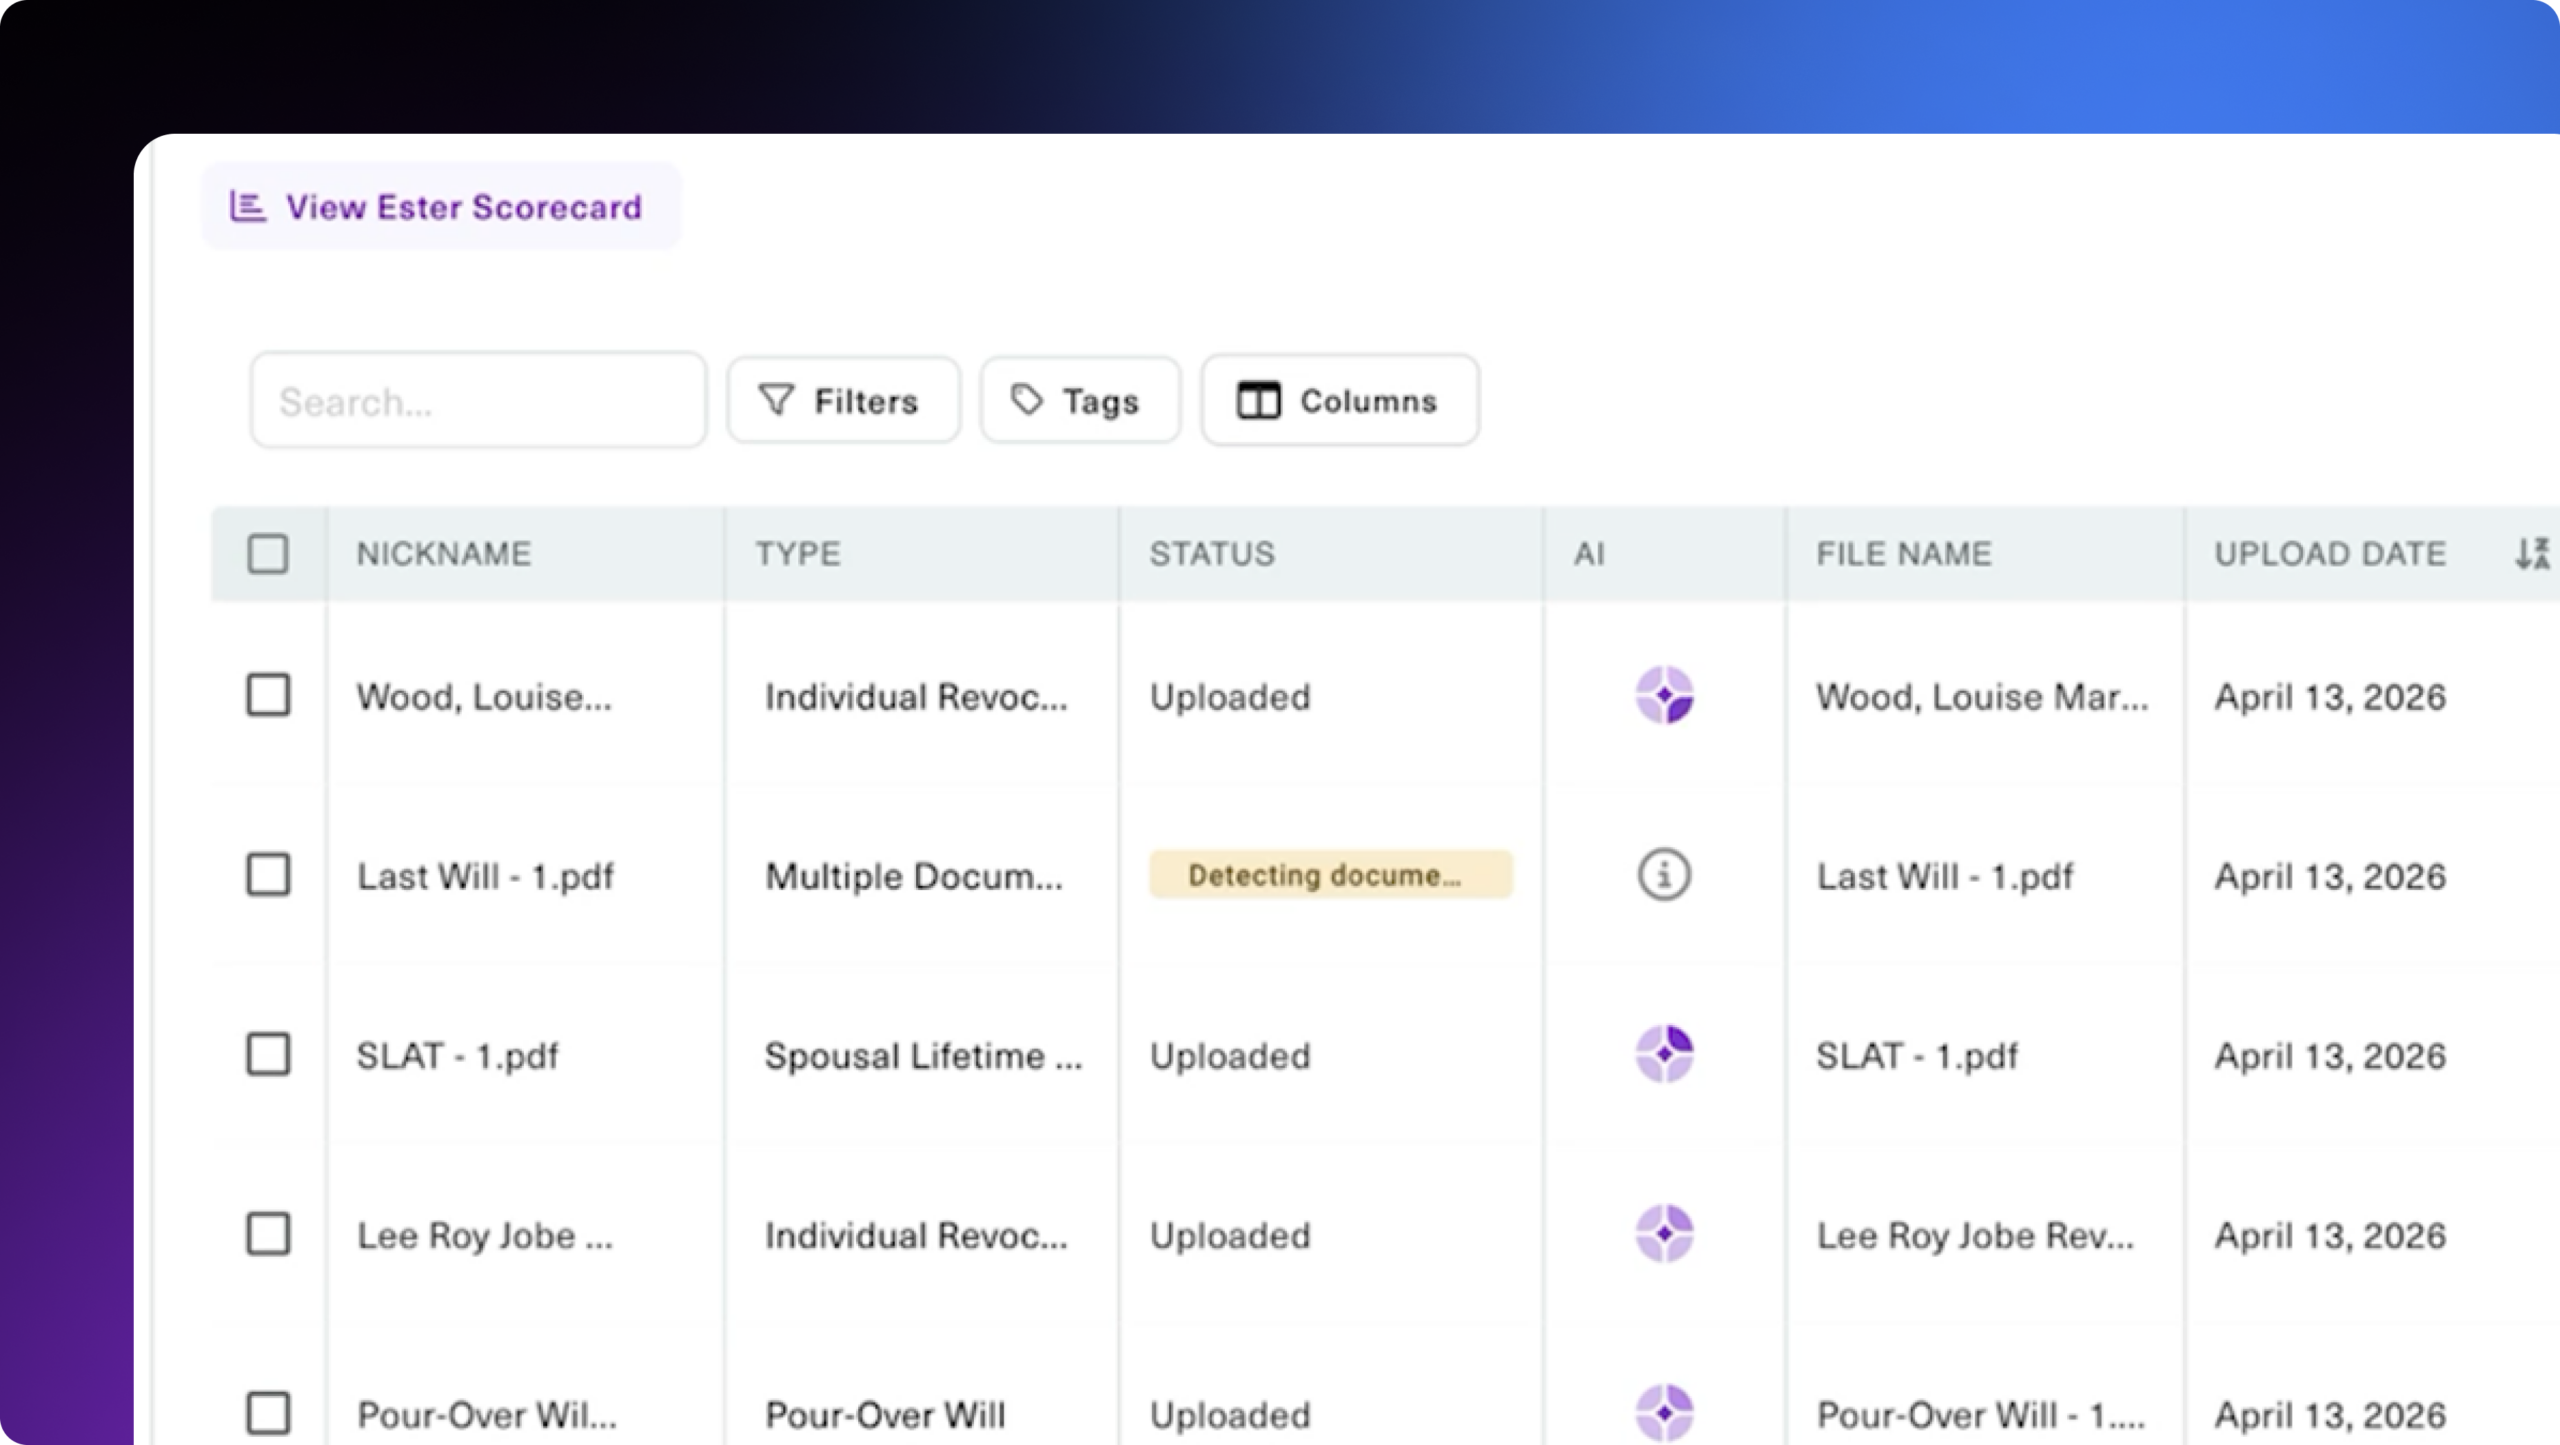Open the Filters dropdown
This screenshot has height=1445, width=2560.
pyautogui.click(x=843, y=400)
